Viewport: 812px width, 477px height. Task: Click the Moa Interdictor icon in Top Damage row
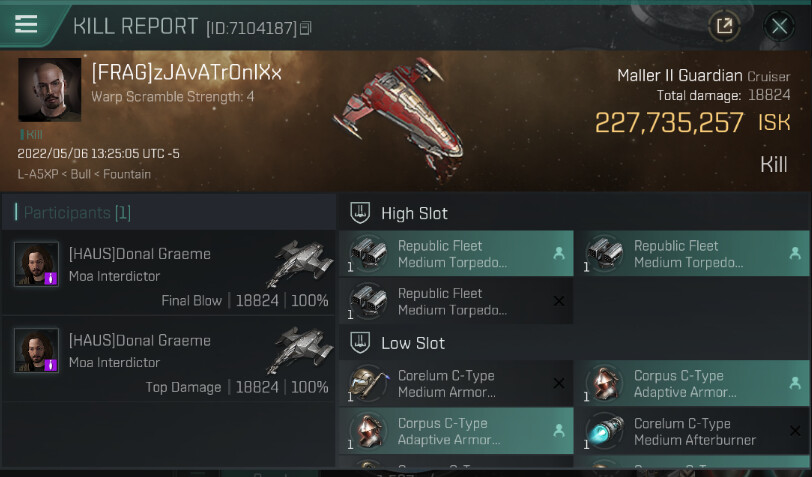(x=299, y=351)
